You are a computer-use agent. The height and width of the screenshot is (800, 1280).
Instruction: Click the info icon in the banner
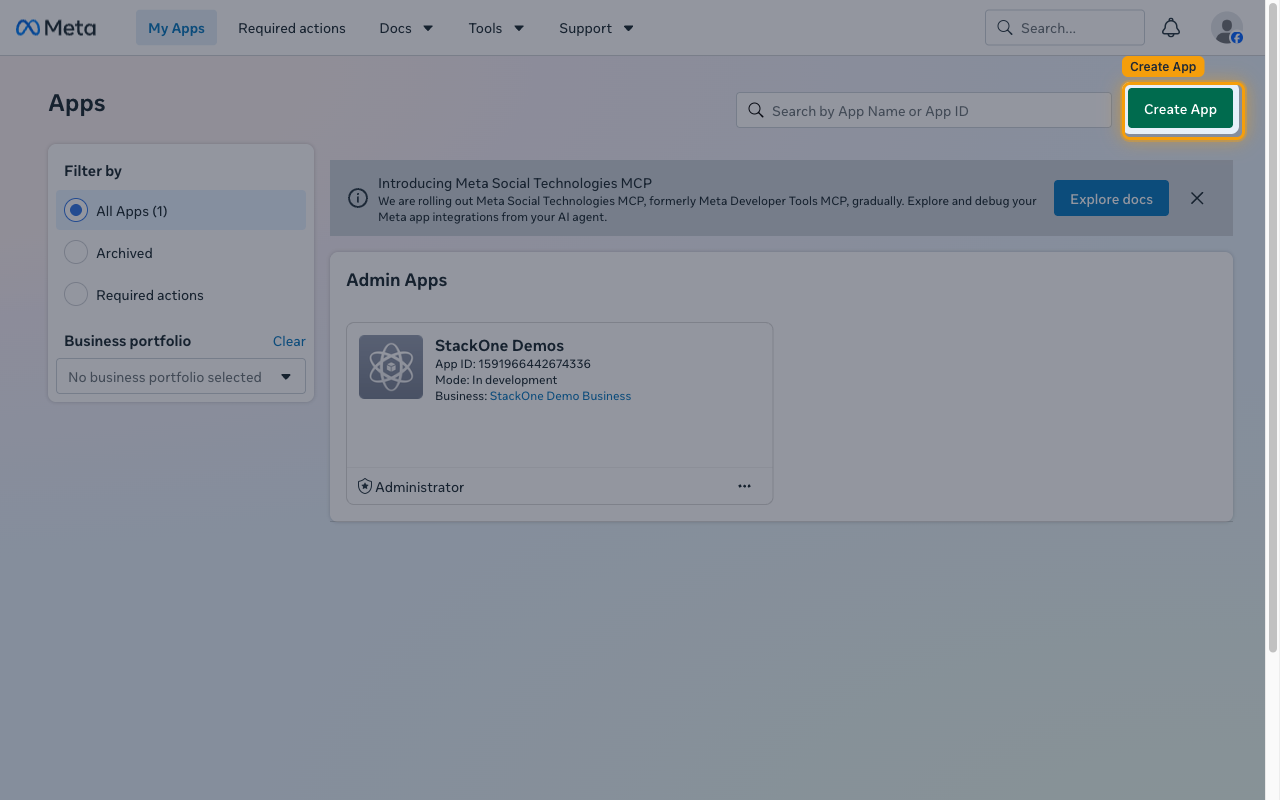pyautogui.click(x=357, y=198)
